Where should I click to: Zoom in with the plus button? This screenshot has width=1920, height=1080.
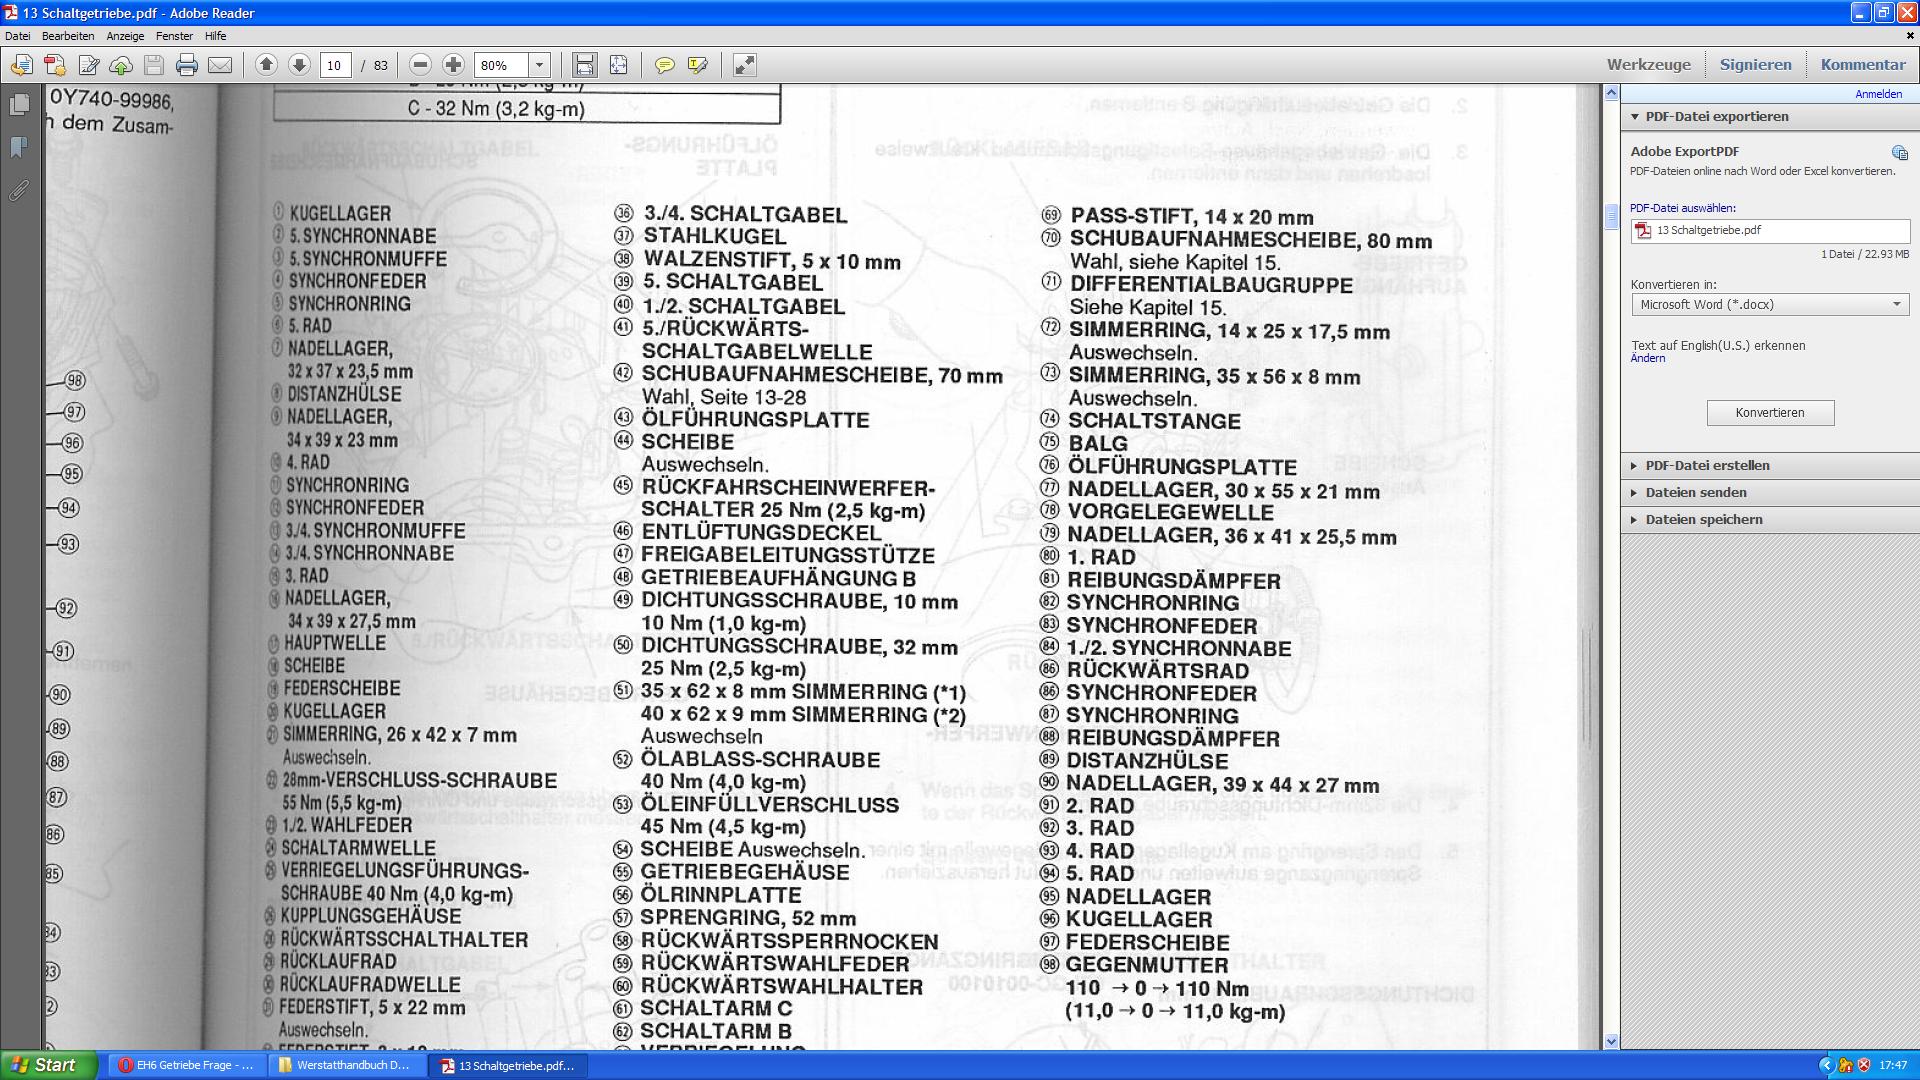pyautogui.click(x=453, y=65)
